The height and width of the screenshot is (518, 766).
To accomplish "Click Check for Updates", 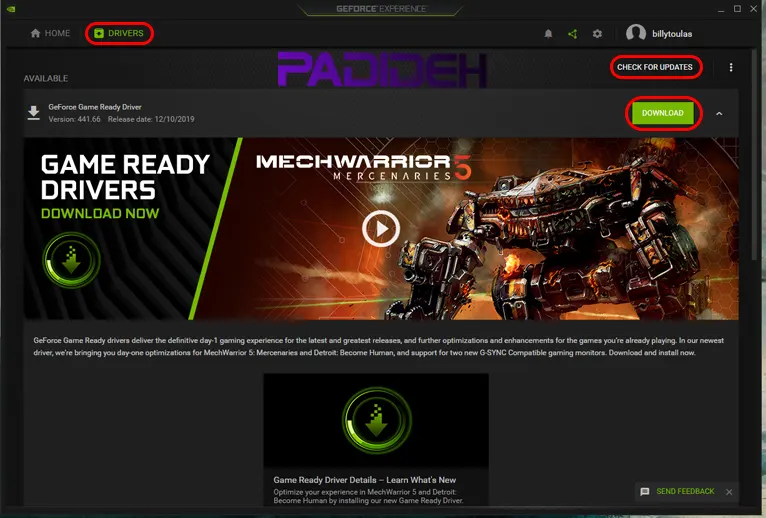I will coord(655,67).
